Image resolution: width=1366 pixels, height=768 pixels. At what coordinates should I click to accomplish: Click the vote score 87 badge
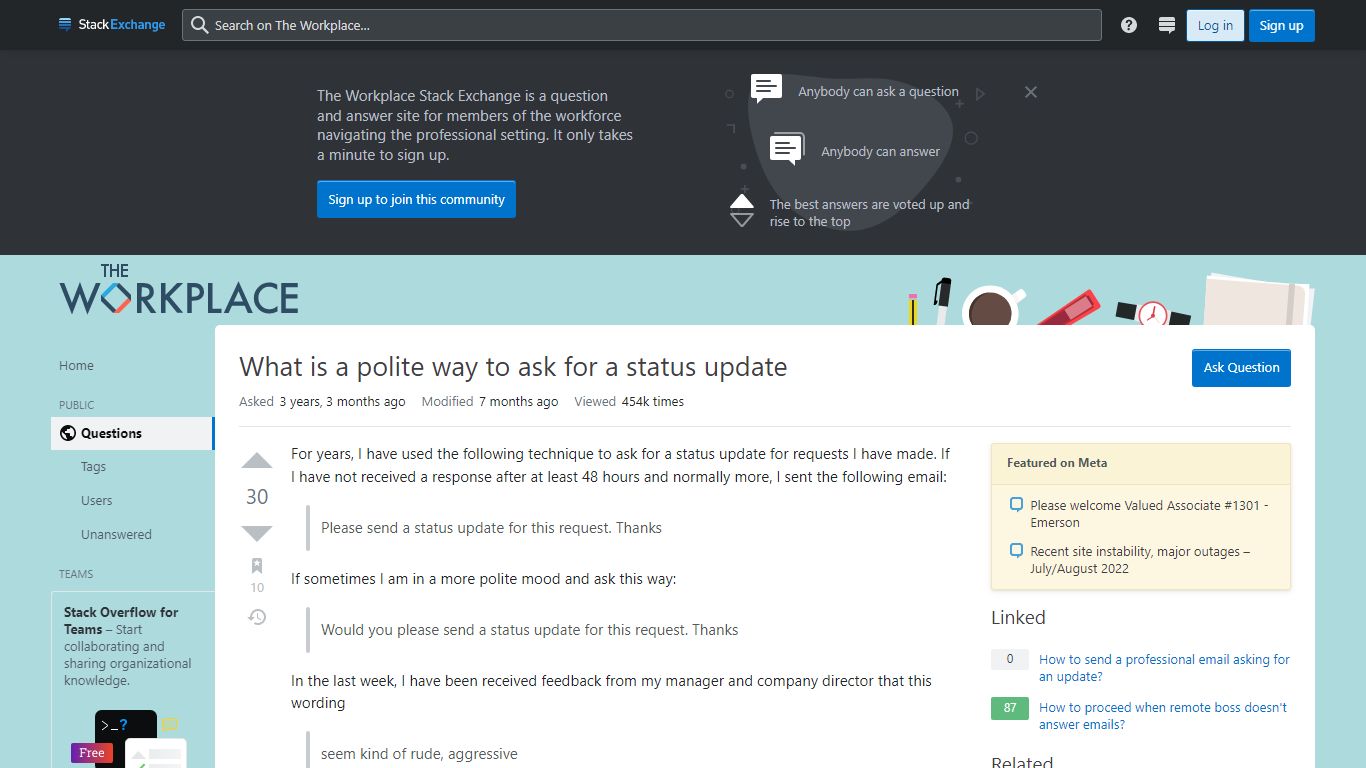coord(1010,708)
